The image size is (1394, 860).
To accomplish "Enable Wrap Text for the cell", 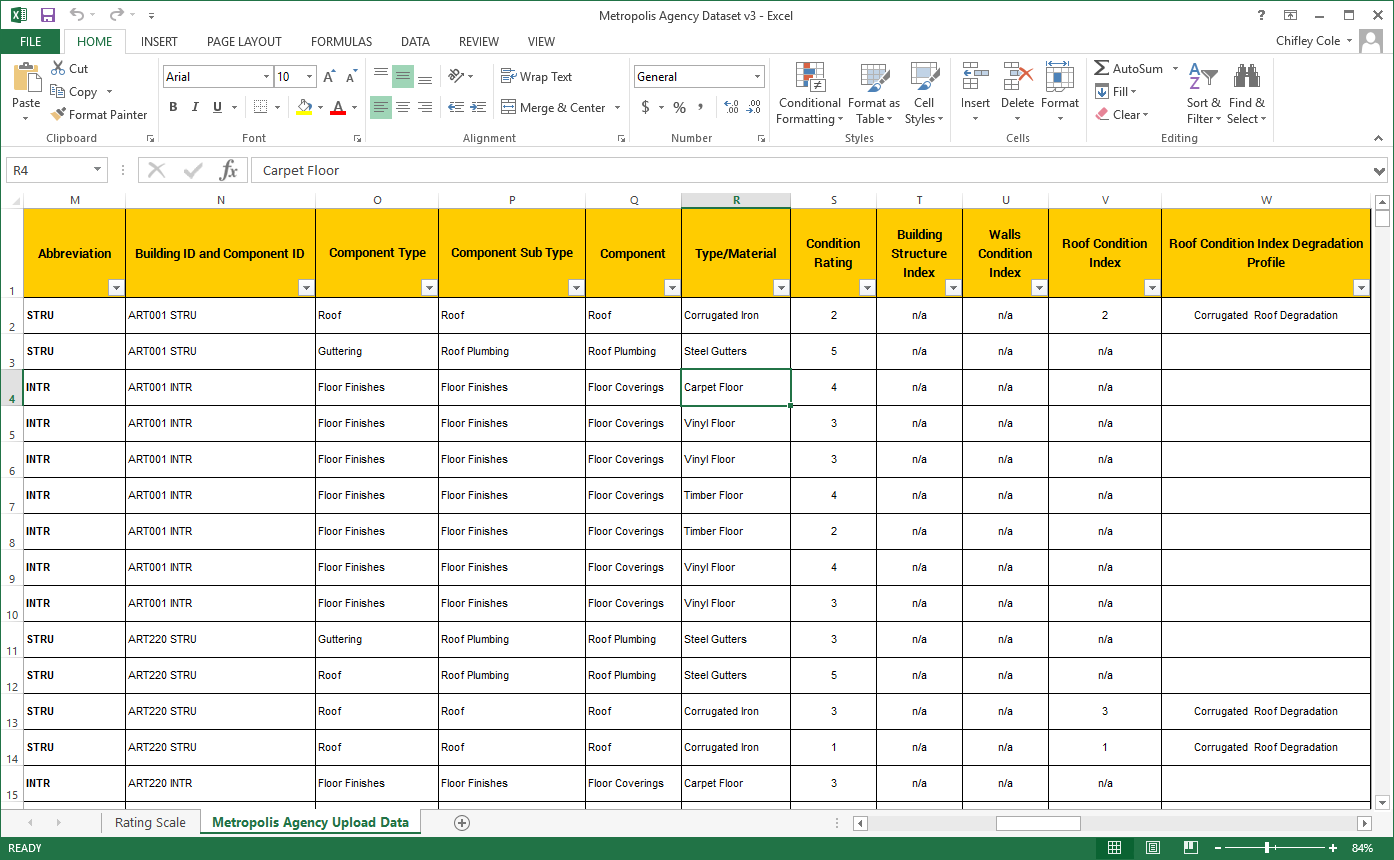I will (548, 76).
